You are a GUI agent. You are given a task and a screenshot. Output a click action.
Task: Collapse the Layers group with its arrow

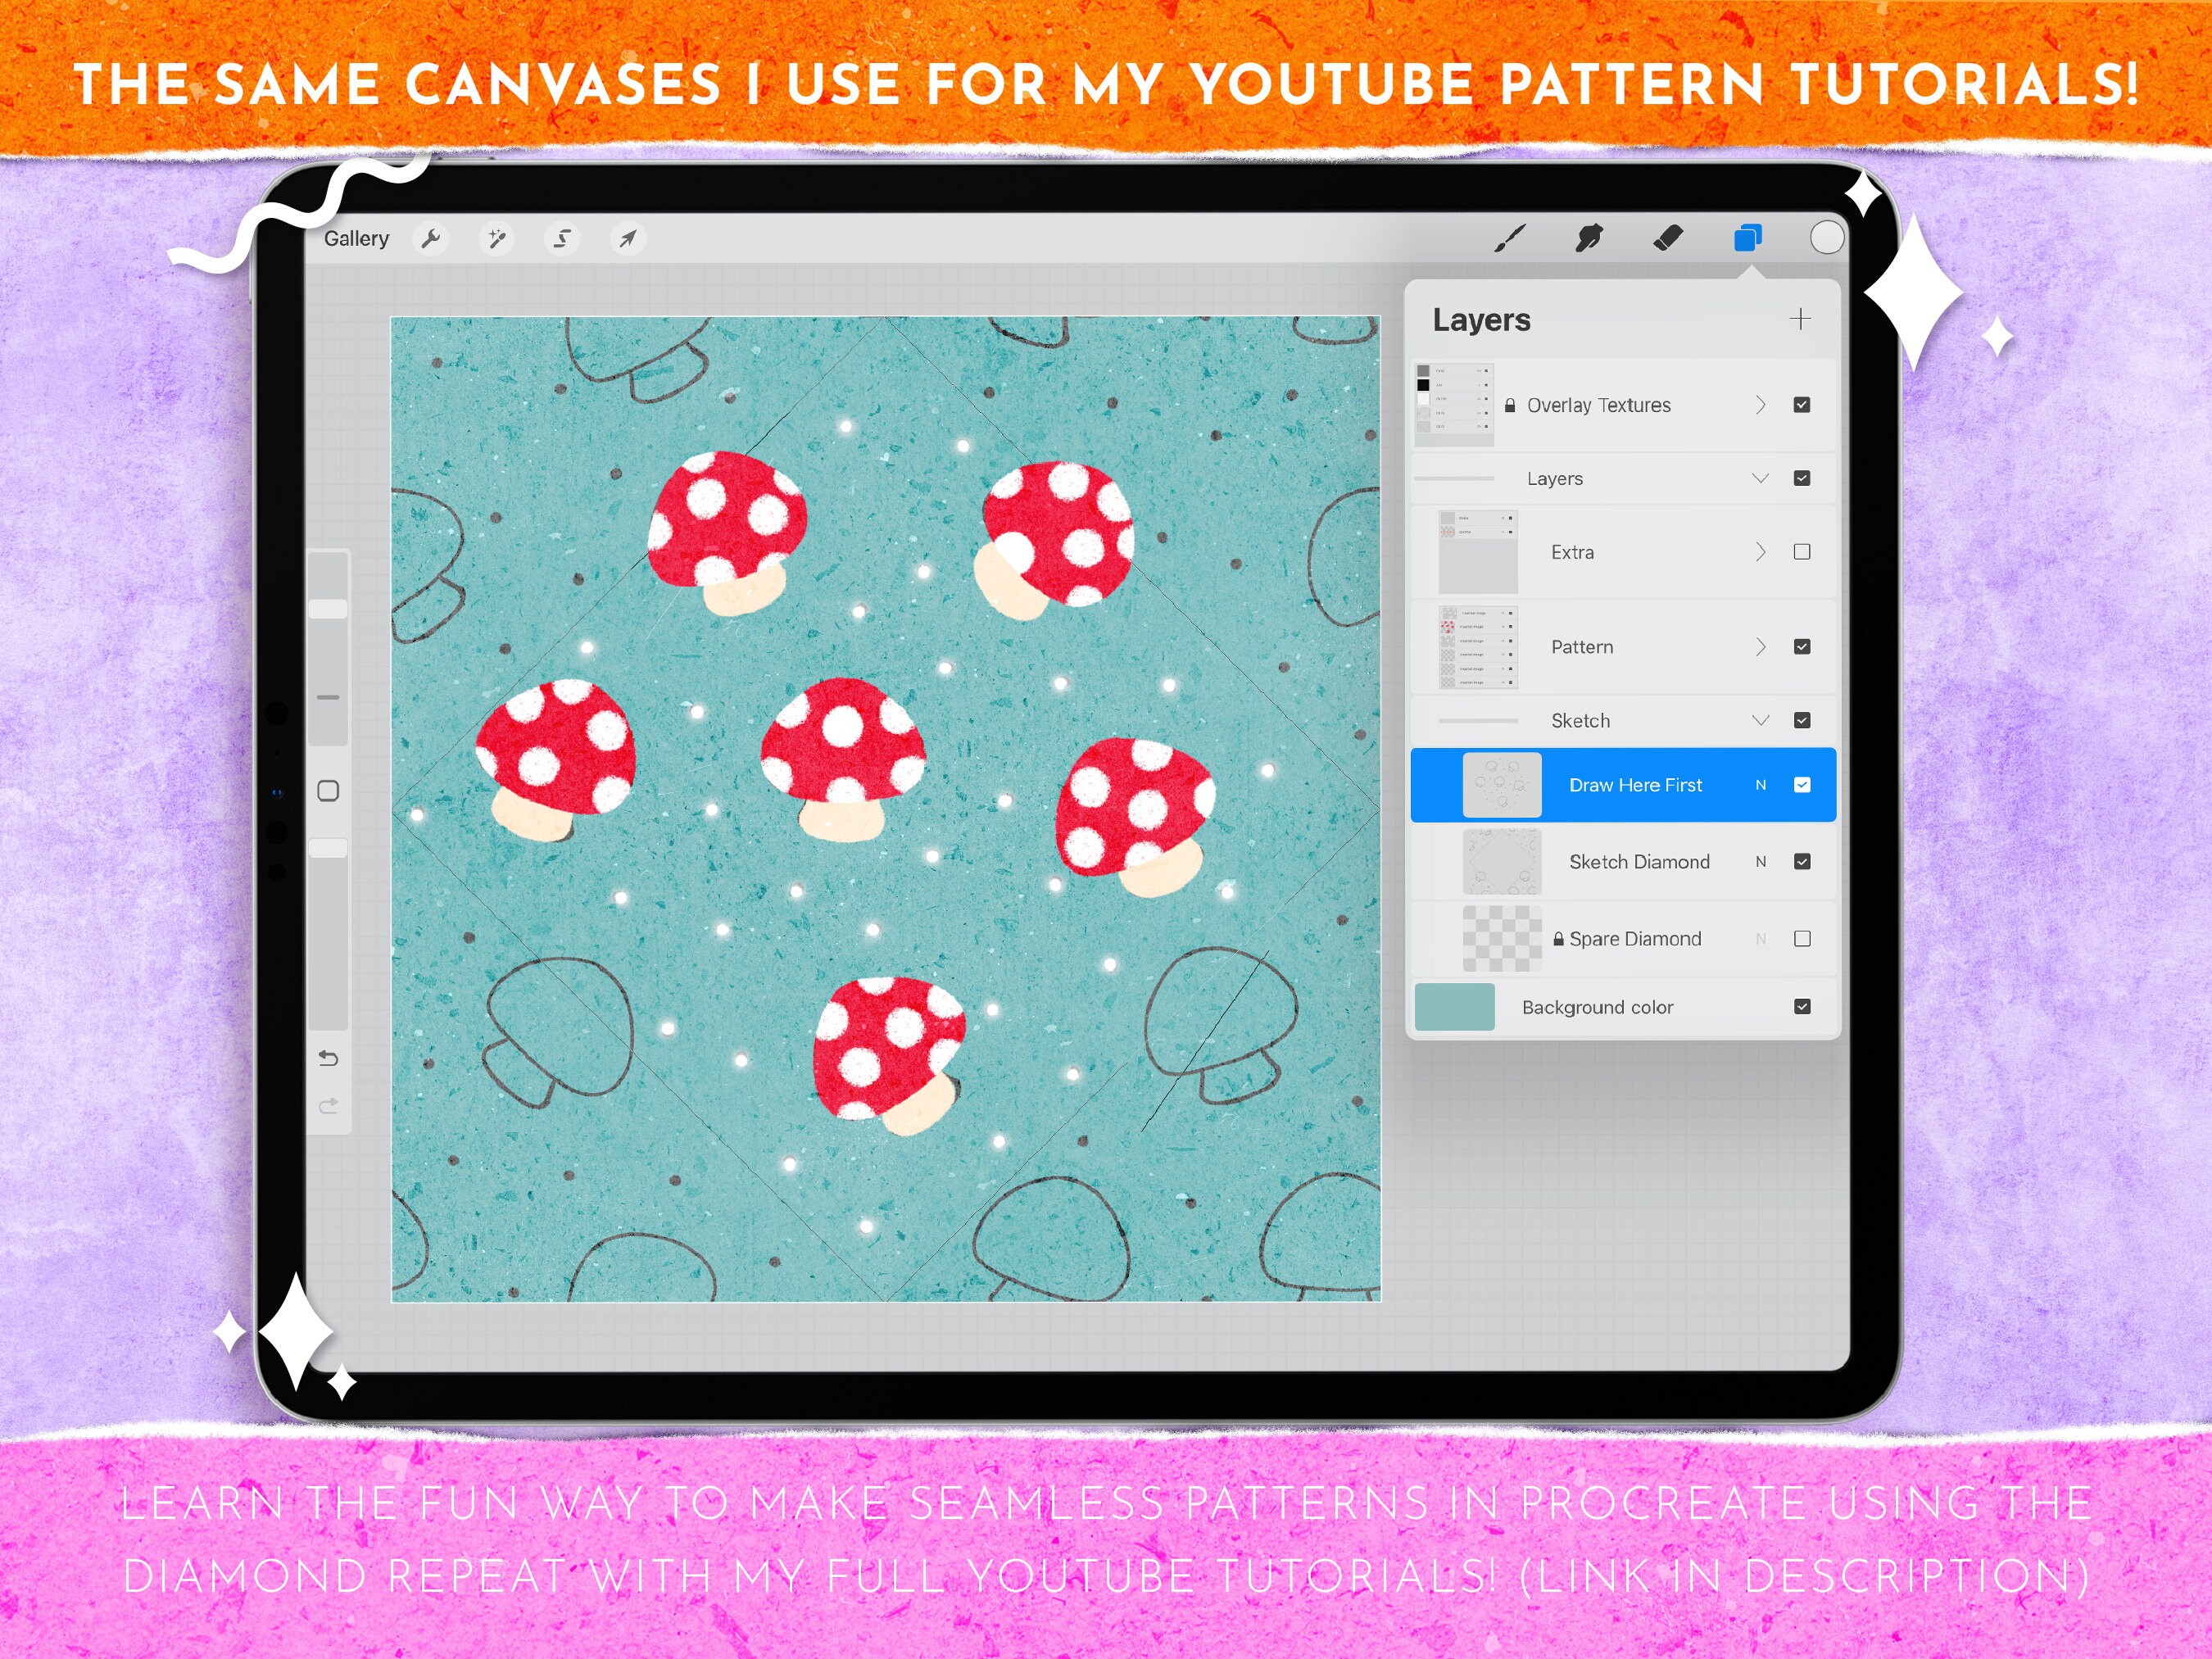point(1762,478)
